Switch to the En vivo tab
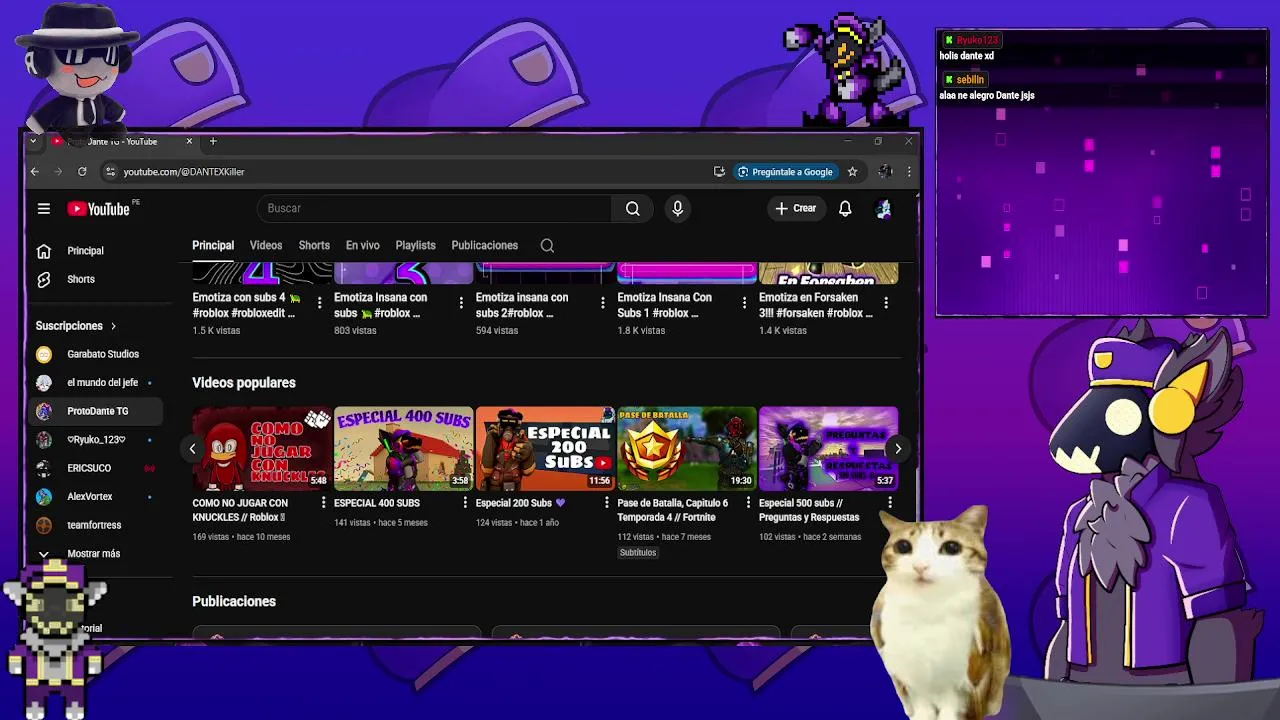1280x720 pixels. pos(362,245)
